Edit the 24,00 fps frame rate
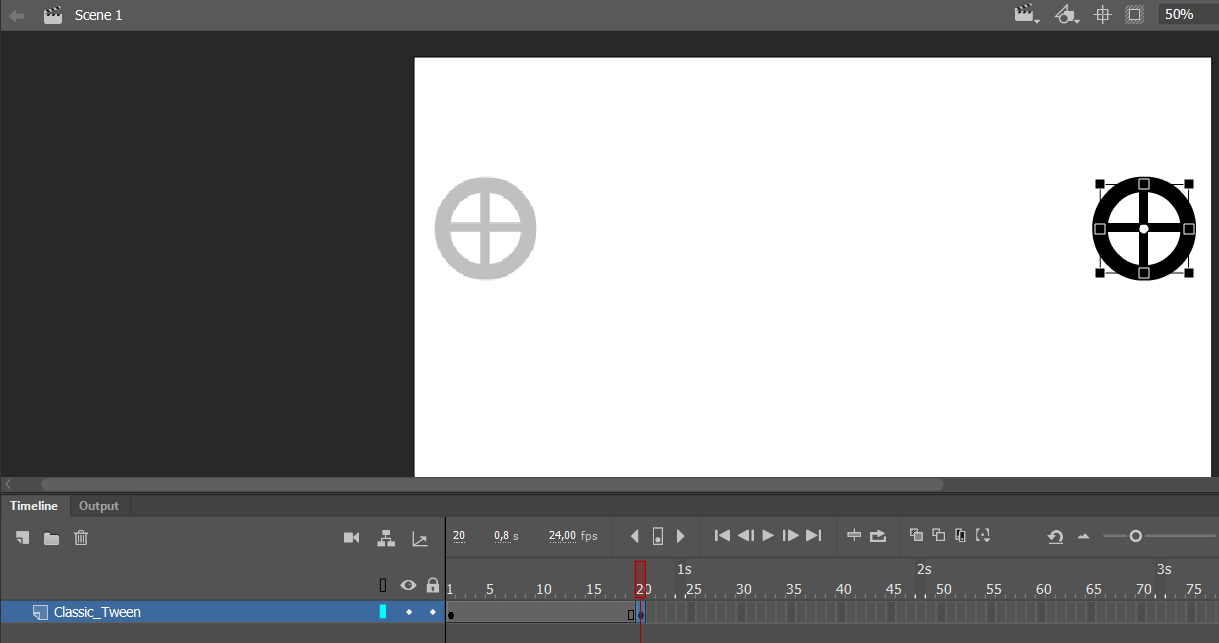The width and height of the screenshot is (1219, 643). (x=563, y=536)
